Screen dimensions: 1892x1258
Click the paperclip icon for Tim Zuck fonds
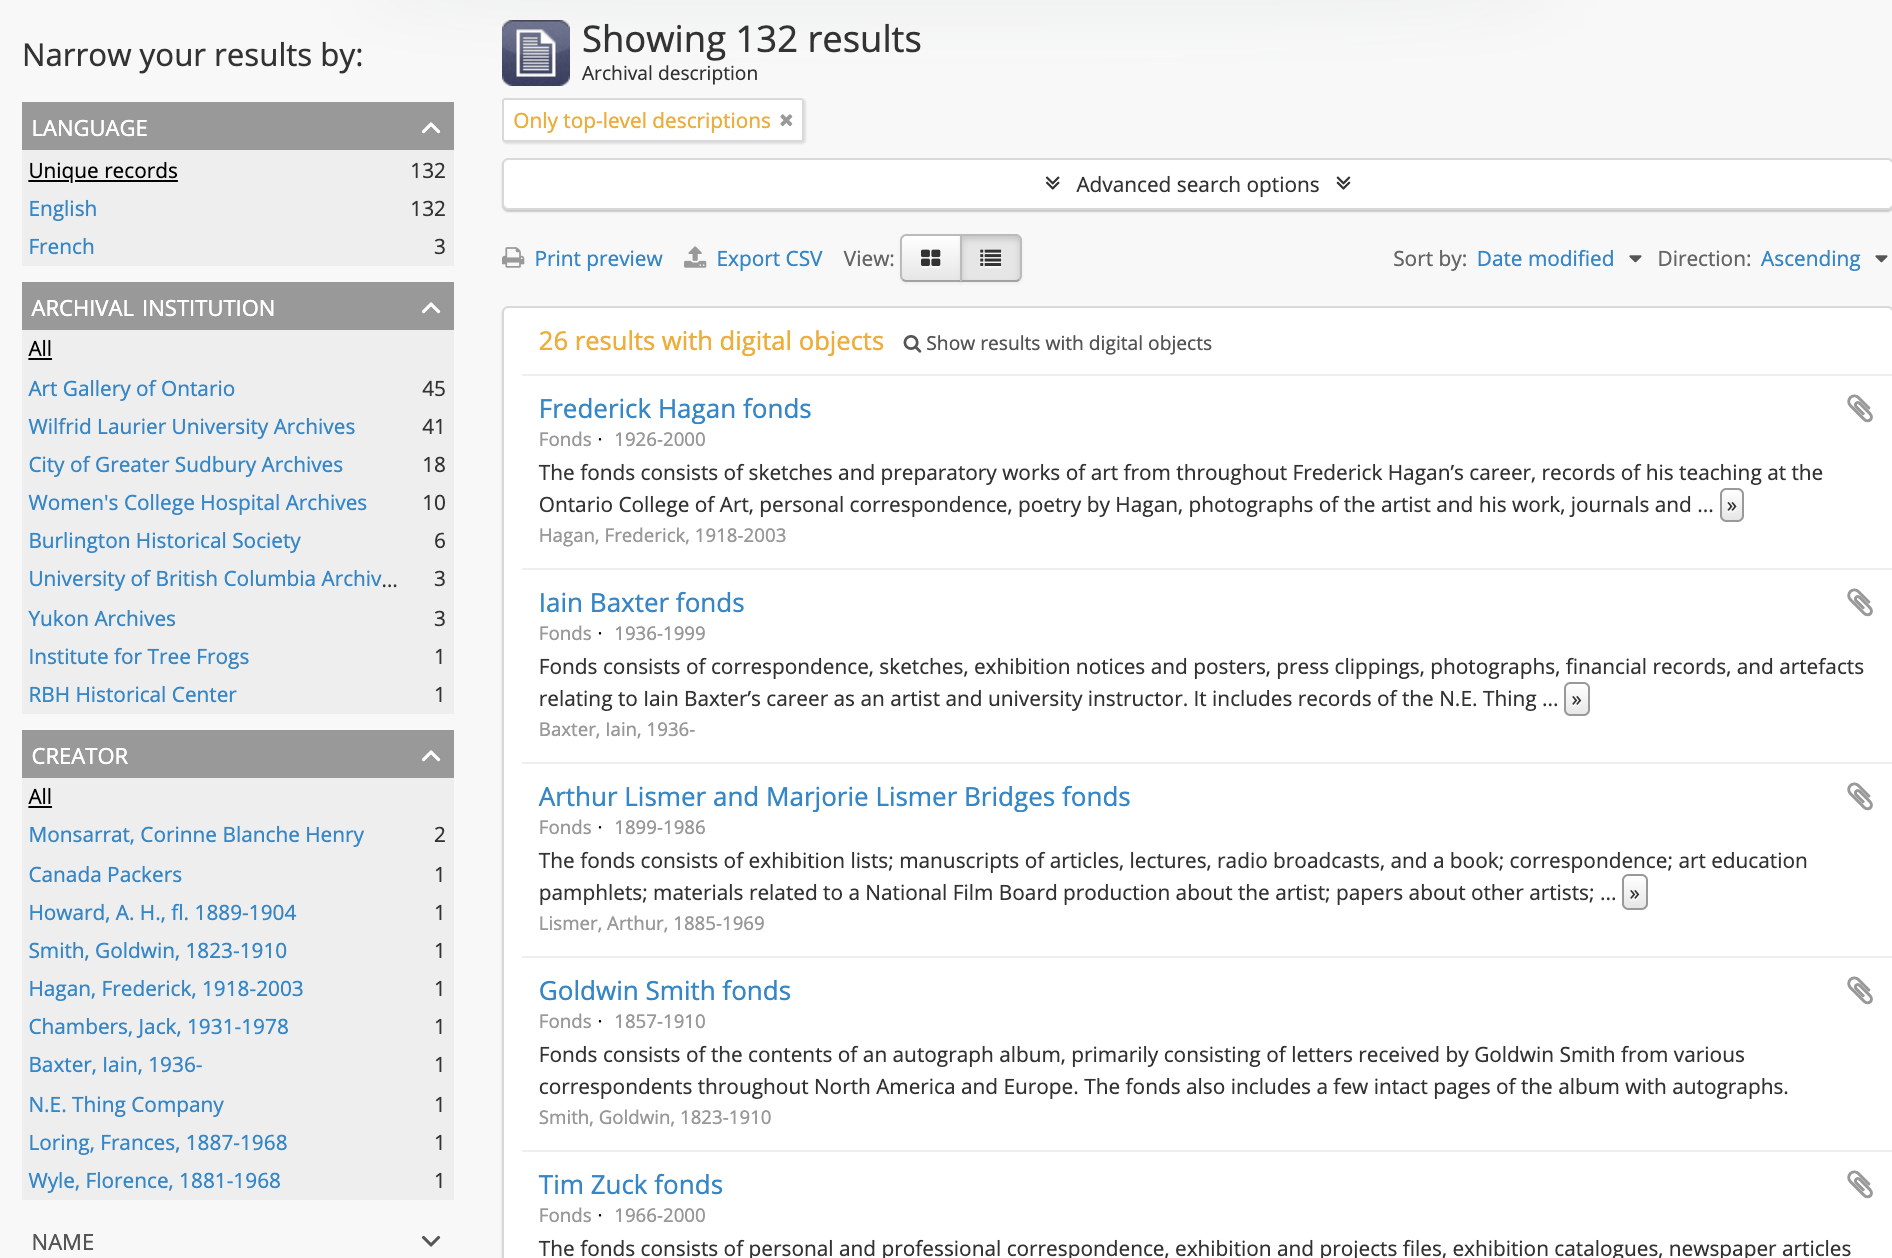click(1859, 1184)
